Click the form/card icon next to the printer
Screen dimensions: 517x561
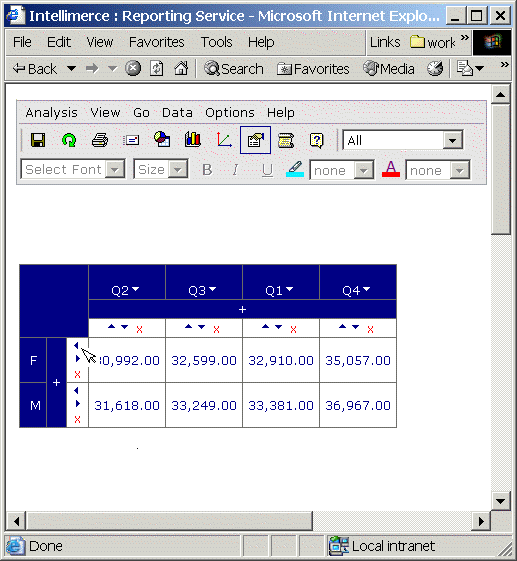(131, 140)
